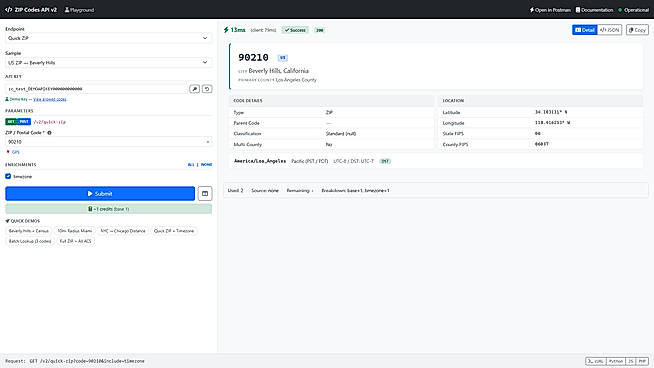Image resolution: width=654 pixels, height=368 pixels.
Task: Run the Quick ZIP + Timezone quick demo
Action: tap(174, 231)
